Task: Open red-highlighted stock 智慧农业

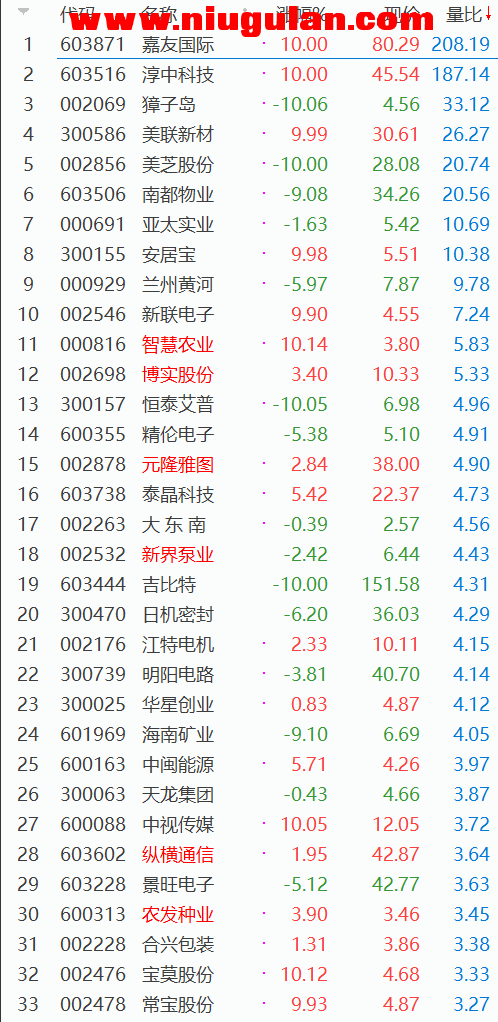Action: pyautogui.click(x=178, y=345)
